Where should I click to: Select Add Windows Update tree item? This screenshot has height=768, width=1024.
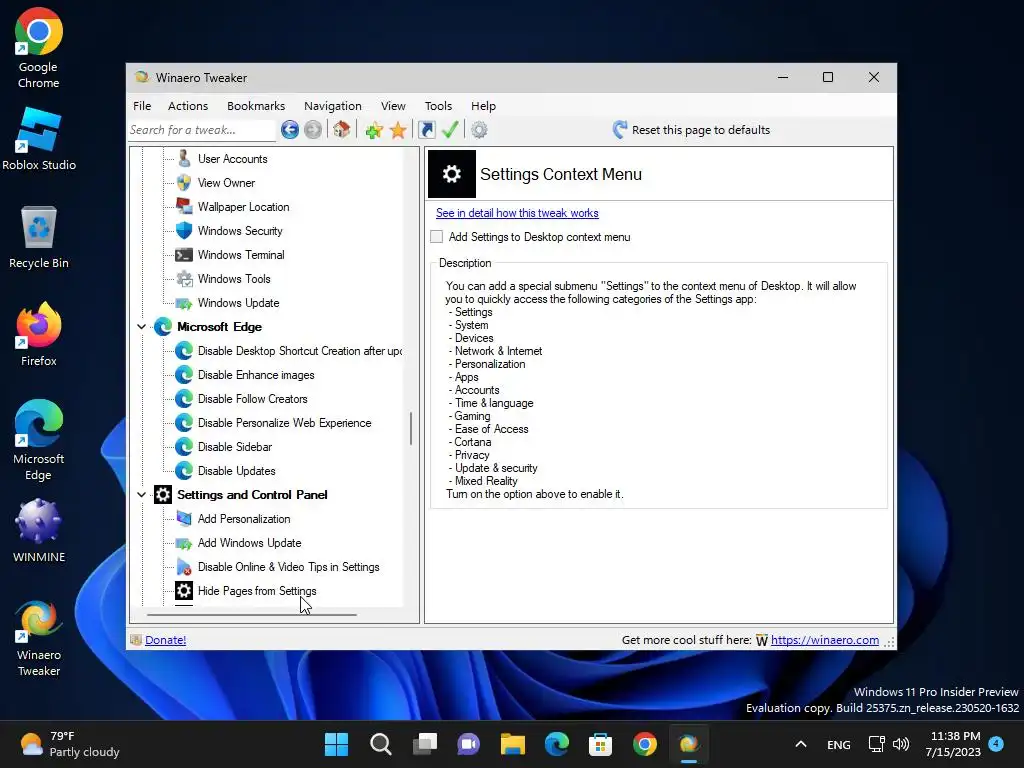(249, 543)
